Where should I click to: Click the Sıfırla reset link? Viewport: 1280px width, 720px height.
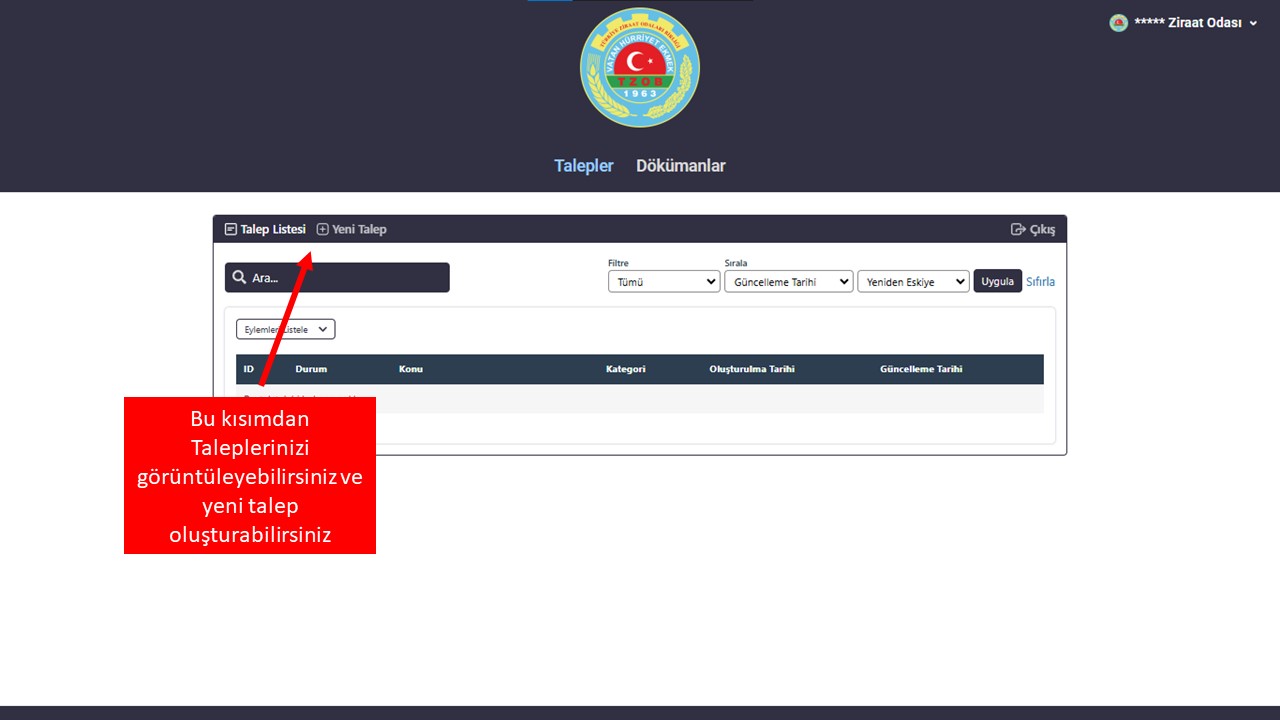(1040, 282)
